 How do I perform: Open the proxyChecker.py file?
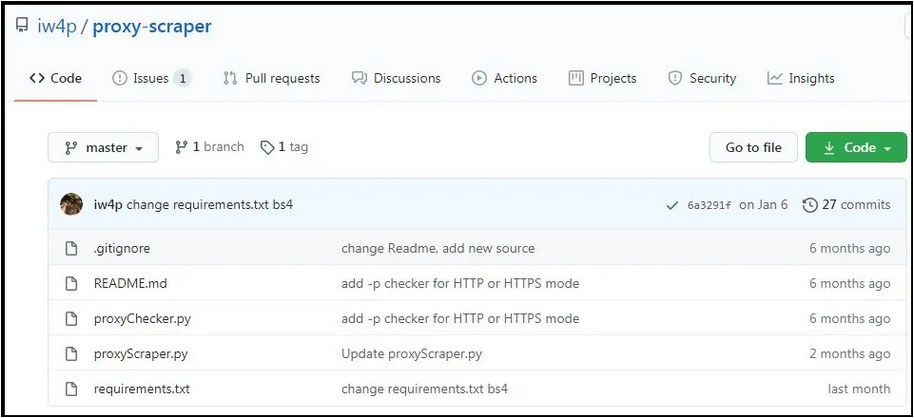click(142, 318)
